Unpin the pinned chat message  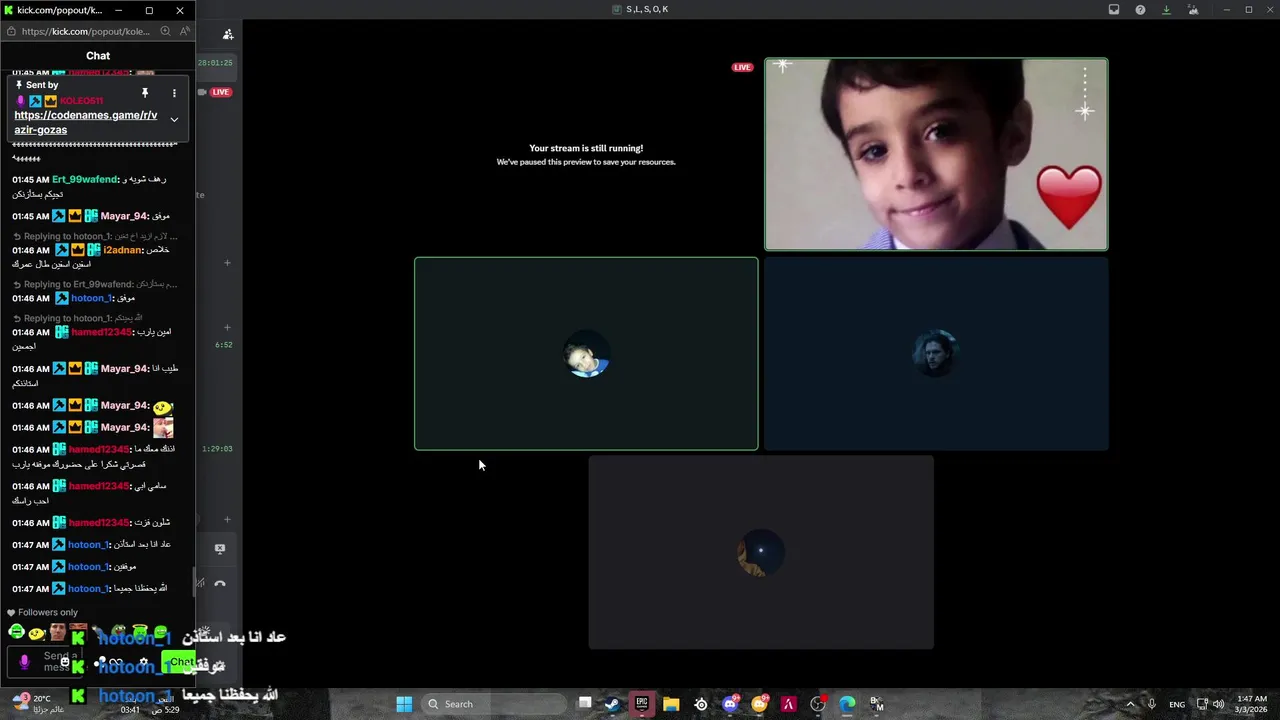(x=145, y=93)
